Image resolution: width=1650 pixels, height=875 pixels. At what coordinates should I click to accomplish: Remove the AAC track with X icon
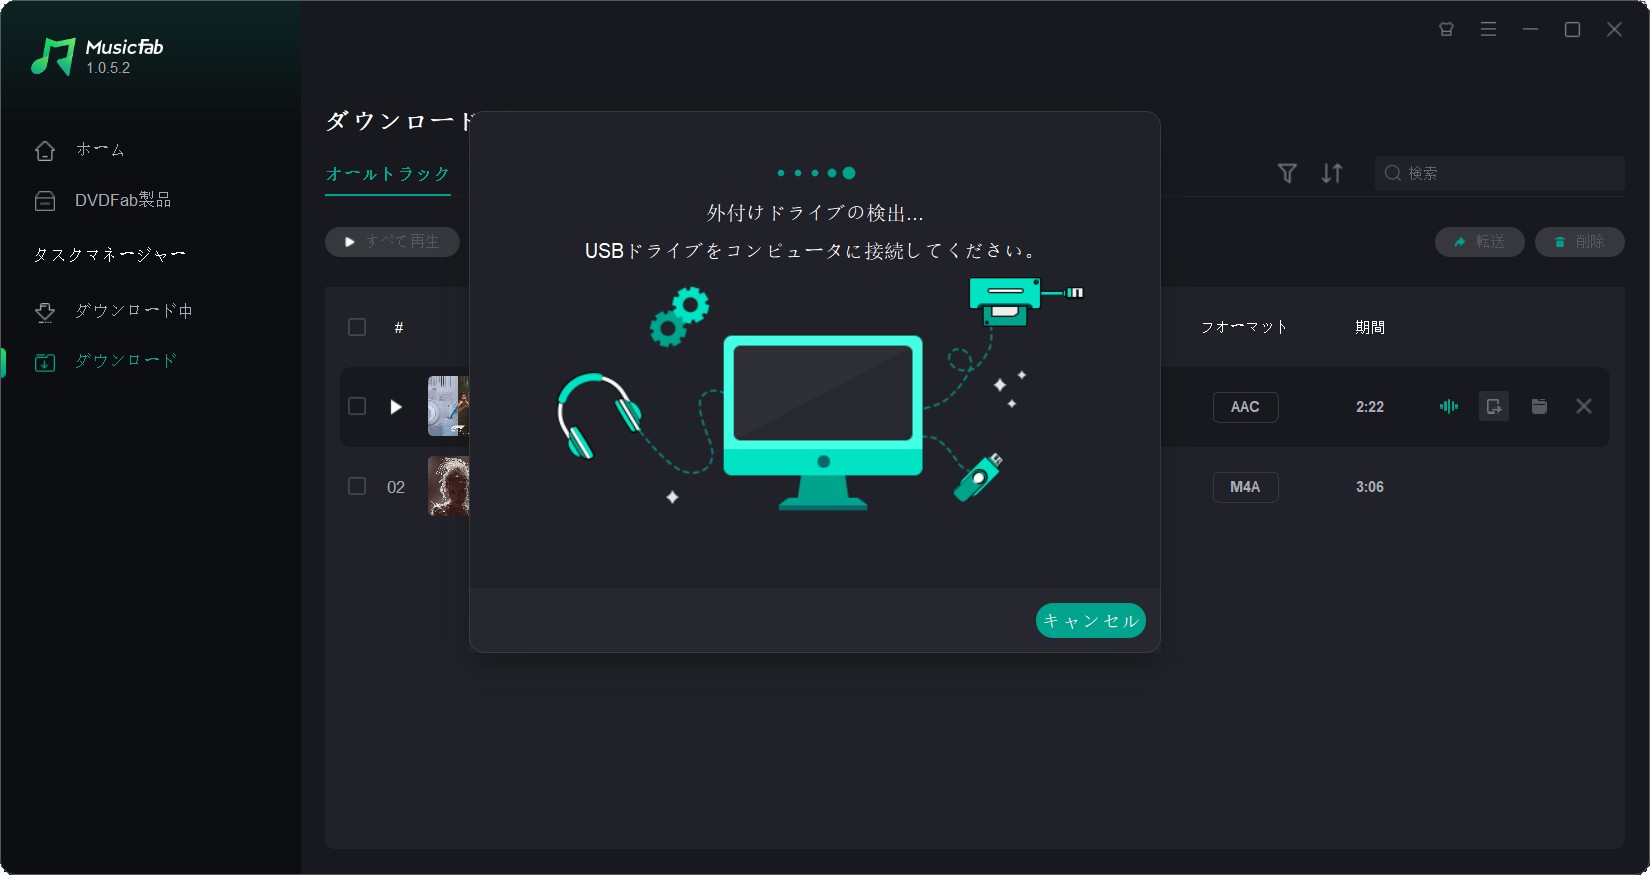1584,406
